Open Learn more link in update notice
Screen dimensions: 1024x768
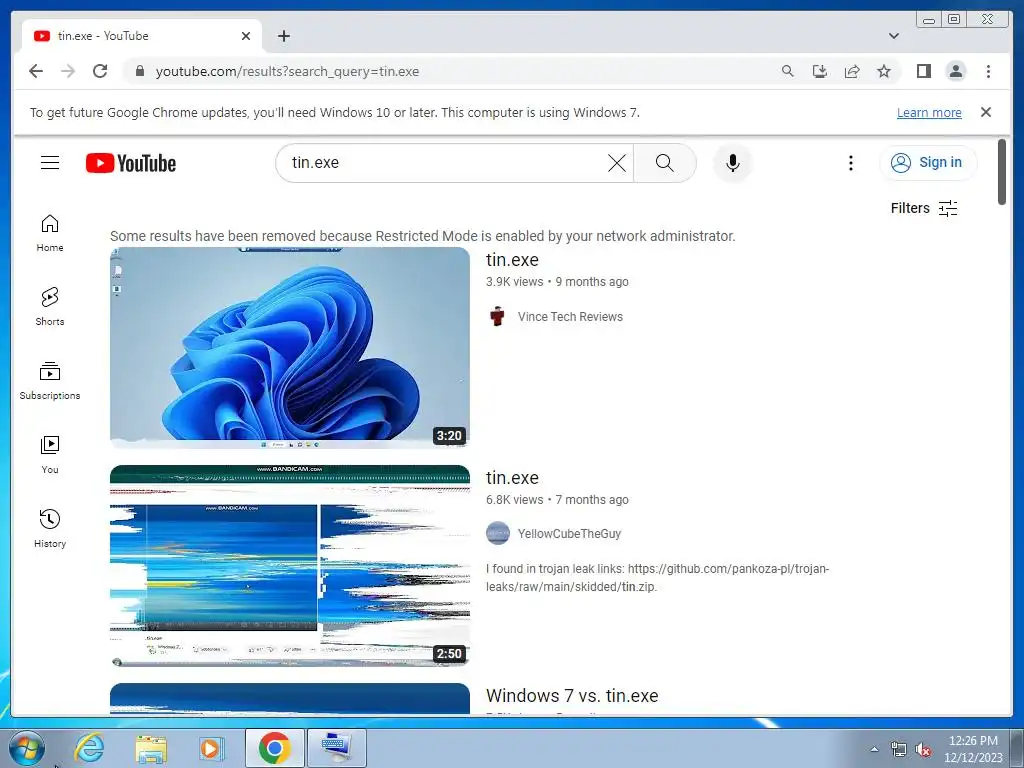929,112
